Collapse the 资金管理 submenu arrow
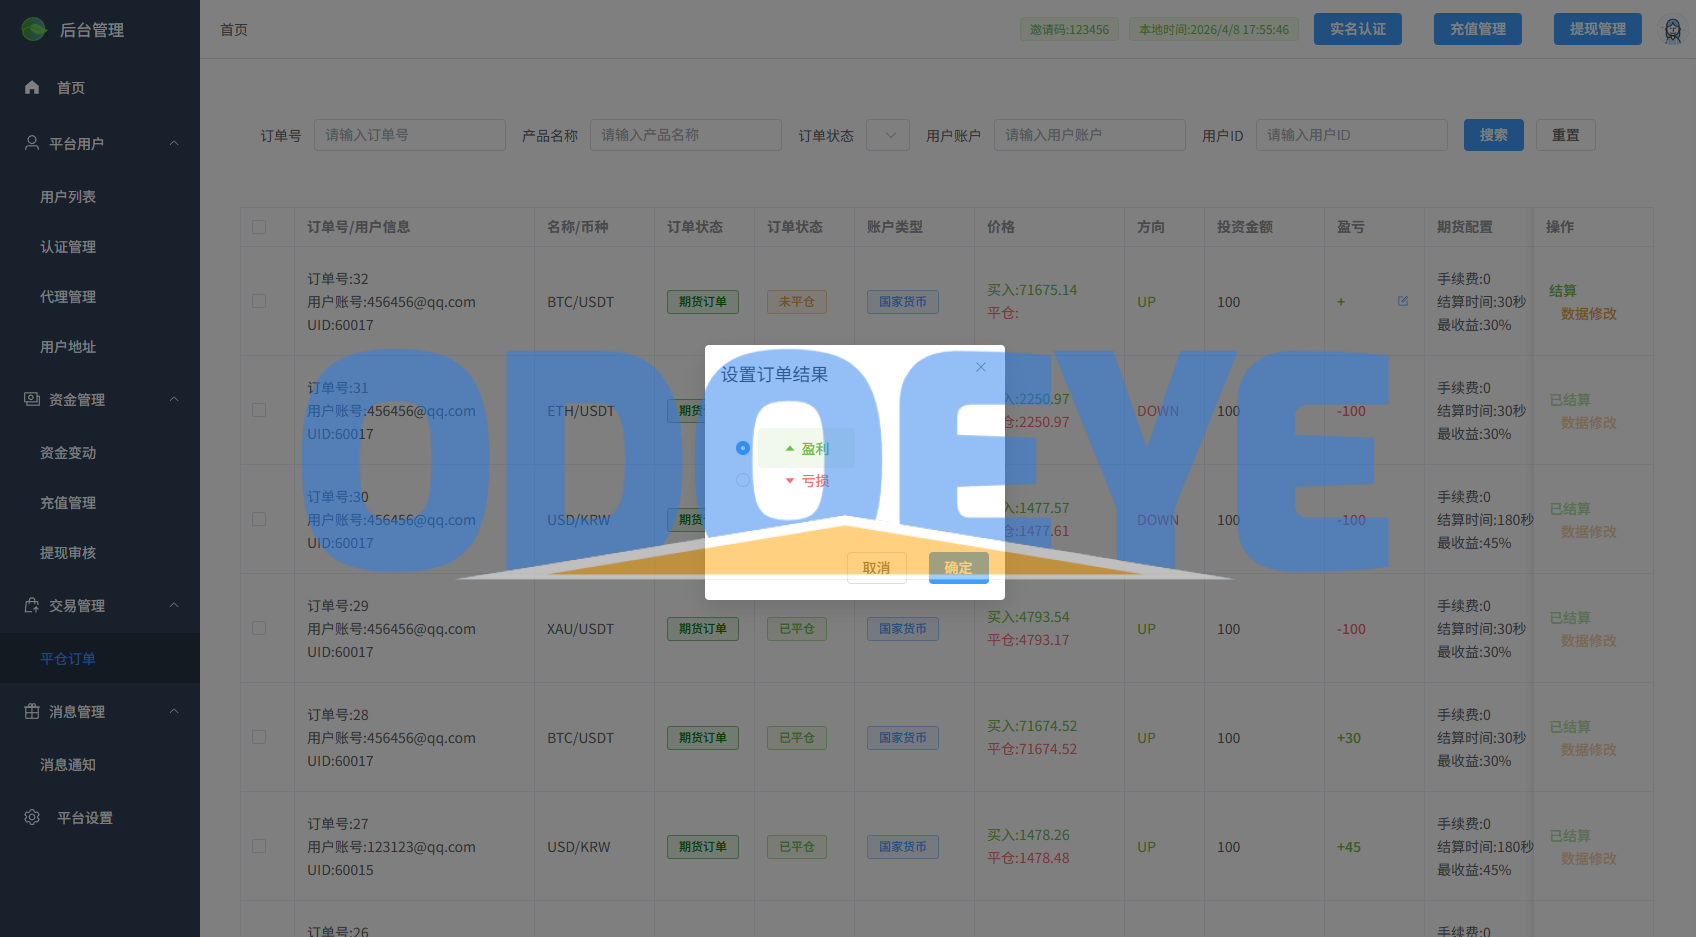This screenshot has height=937, width=1696. click(x=174, y=399)
